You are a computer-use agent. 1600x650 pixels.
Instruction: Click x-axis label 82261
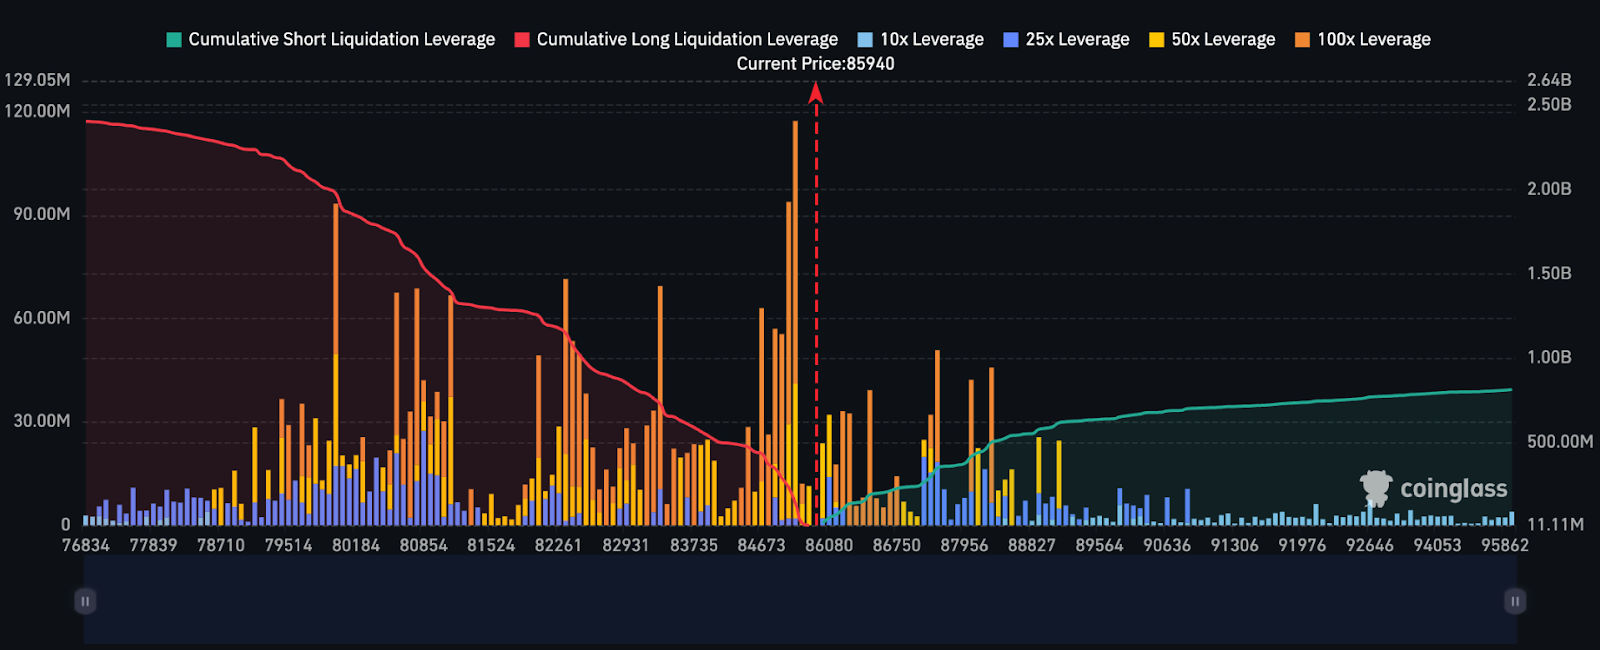point(558,545)
